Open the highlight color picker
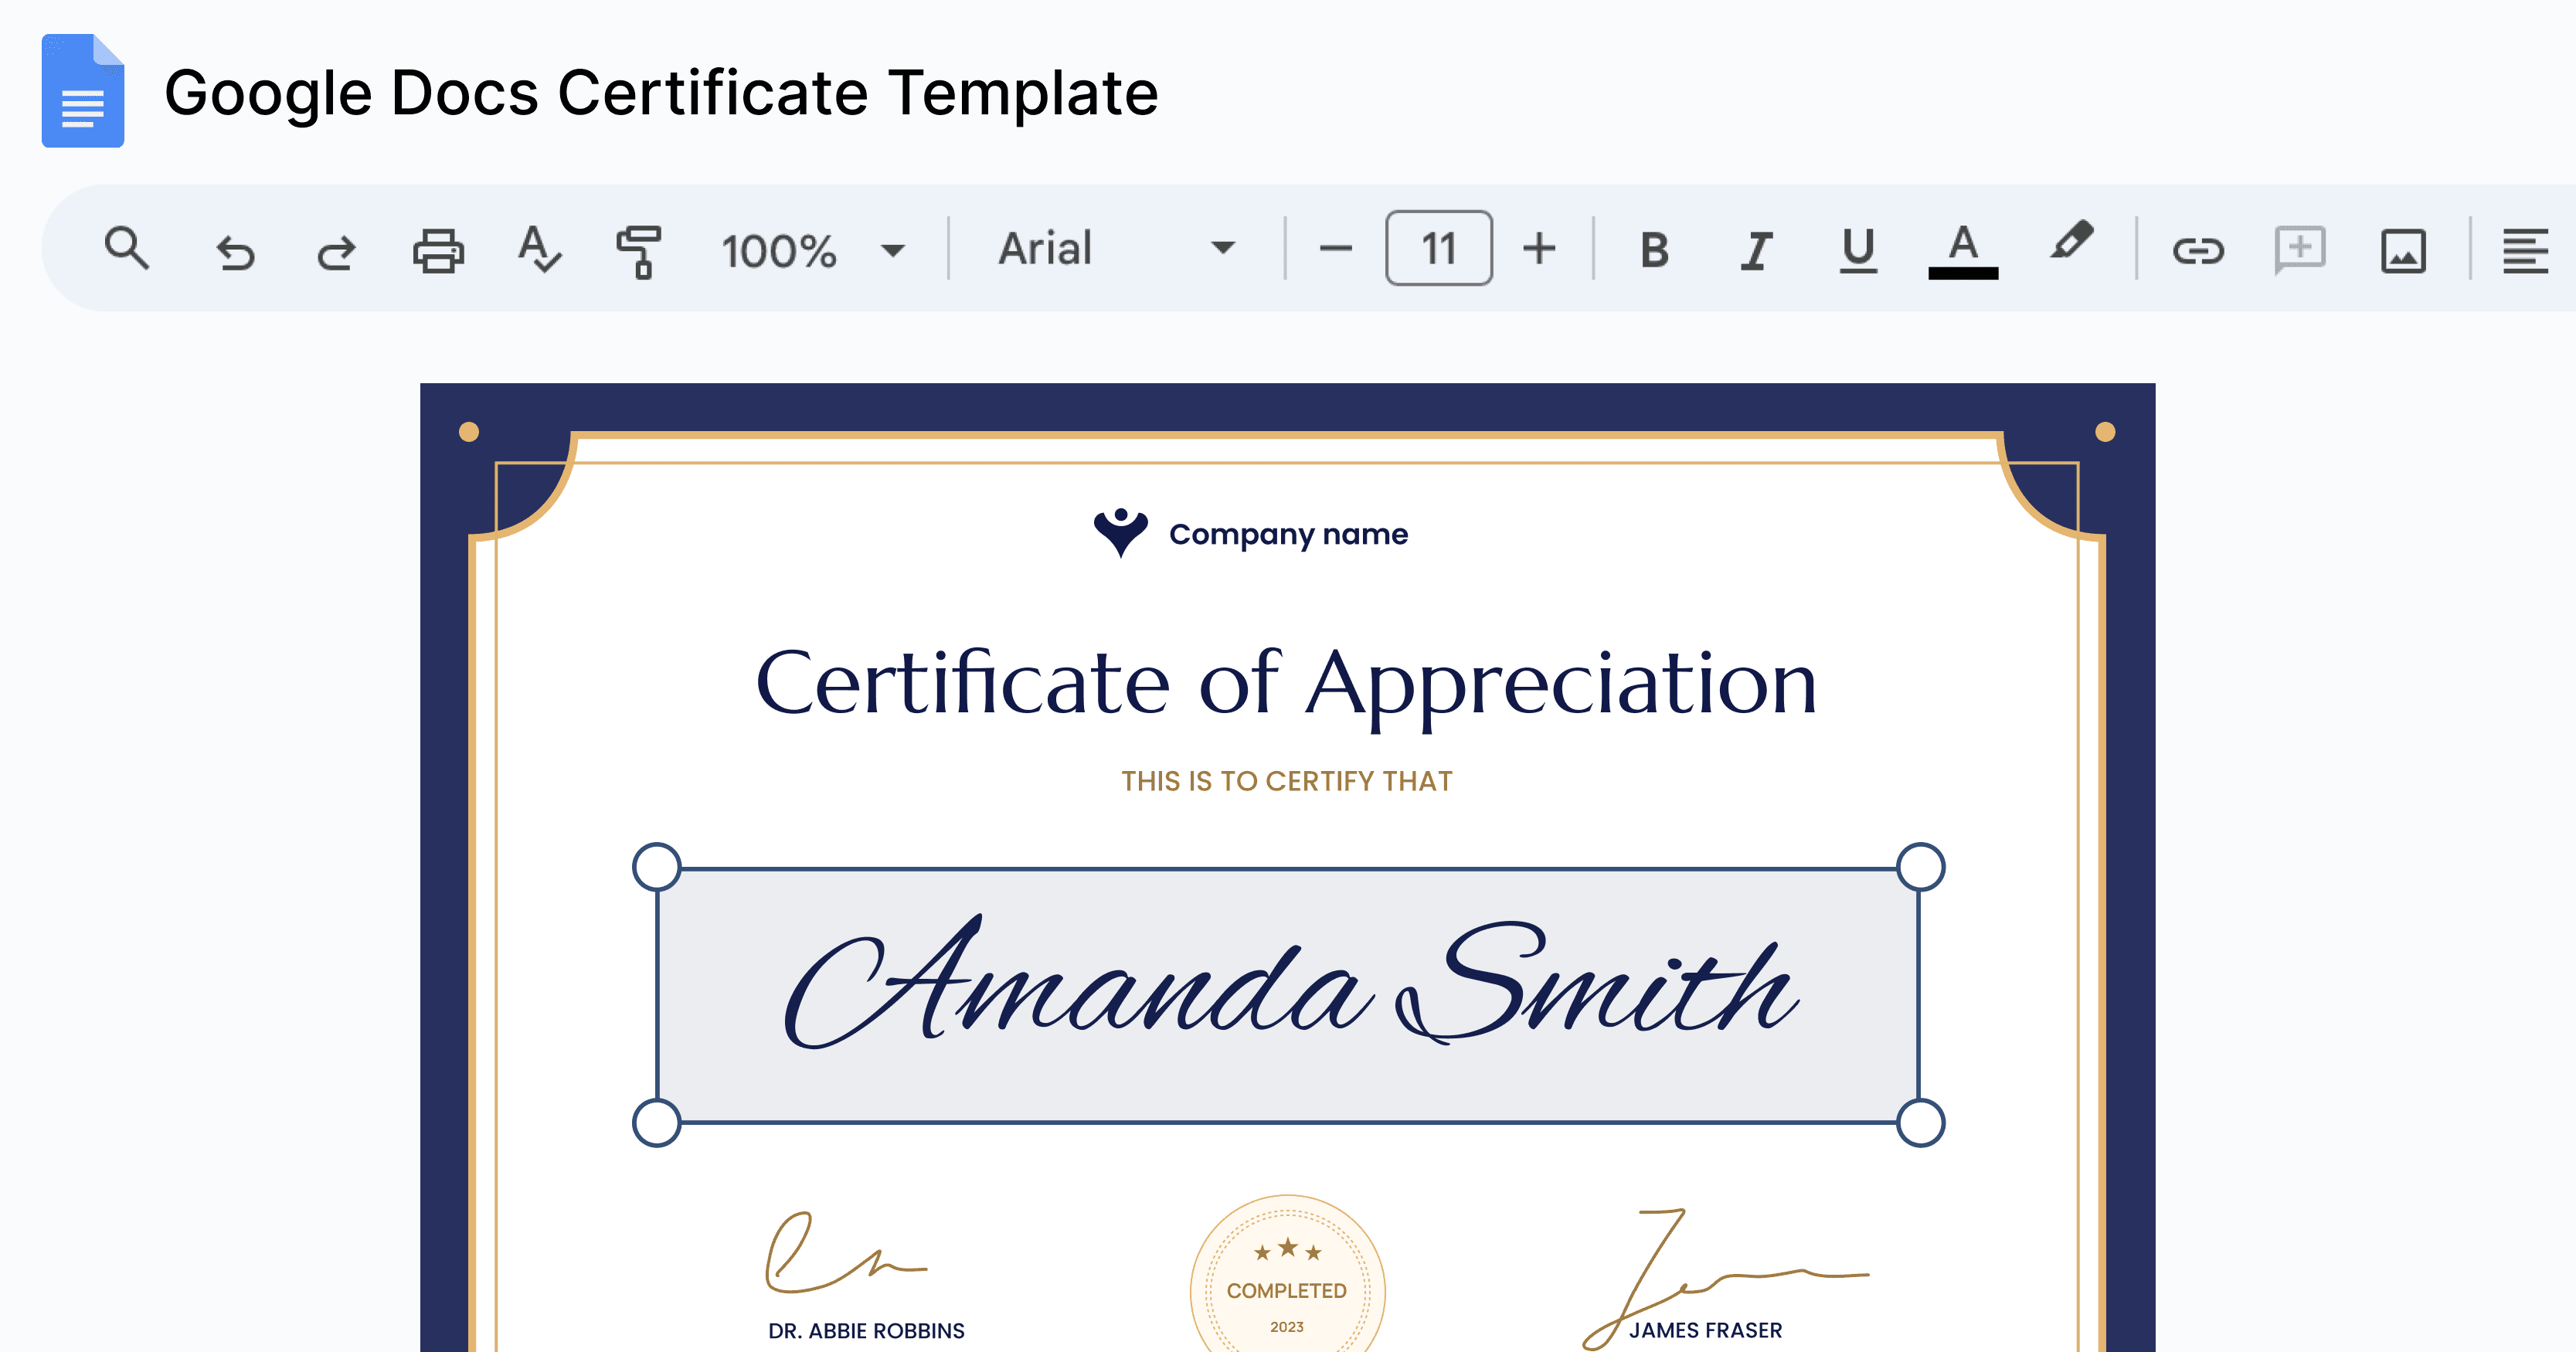2576x1352 pixels. pyautogui.click(x=2071, y=249)
